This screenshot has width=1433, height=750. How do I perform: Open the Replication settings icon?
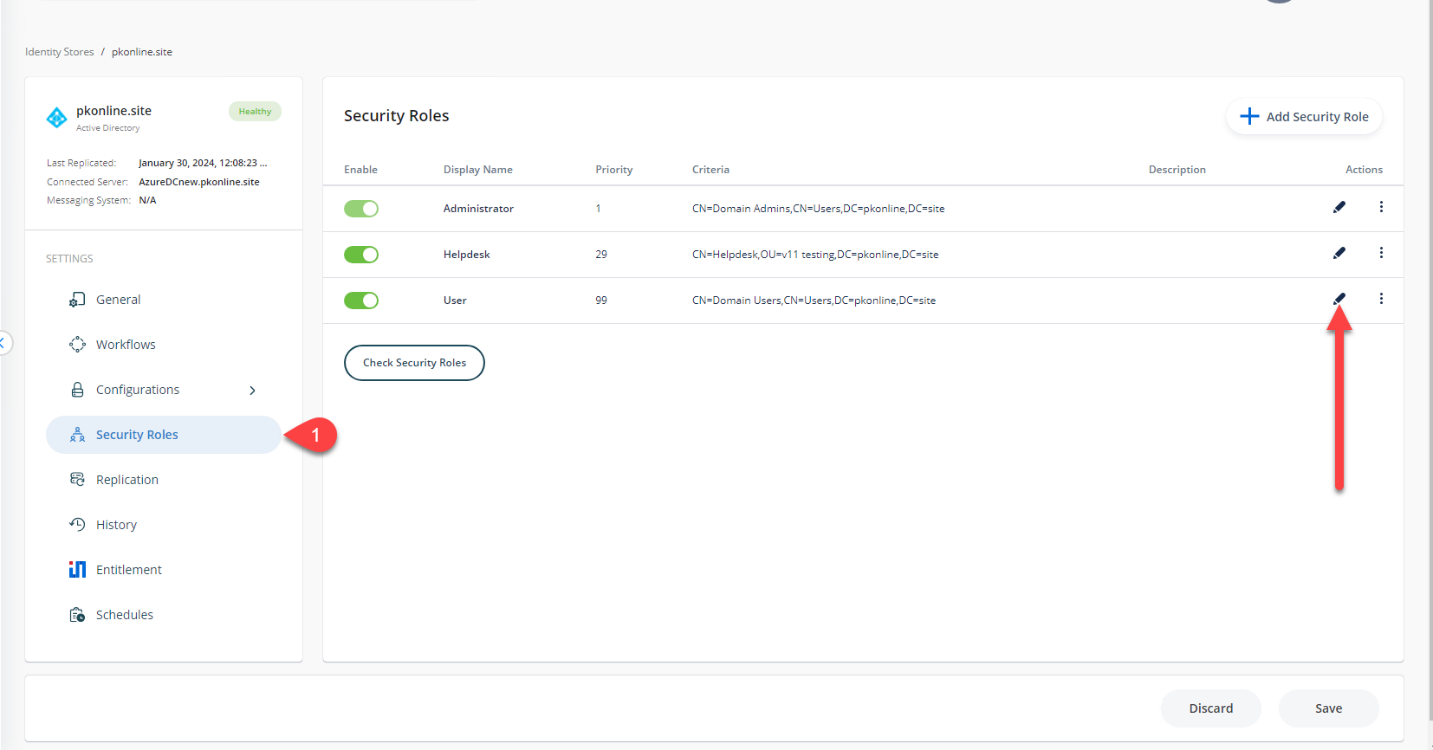click(x=78, y=479)
